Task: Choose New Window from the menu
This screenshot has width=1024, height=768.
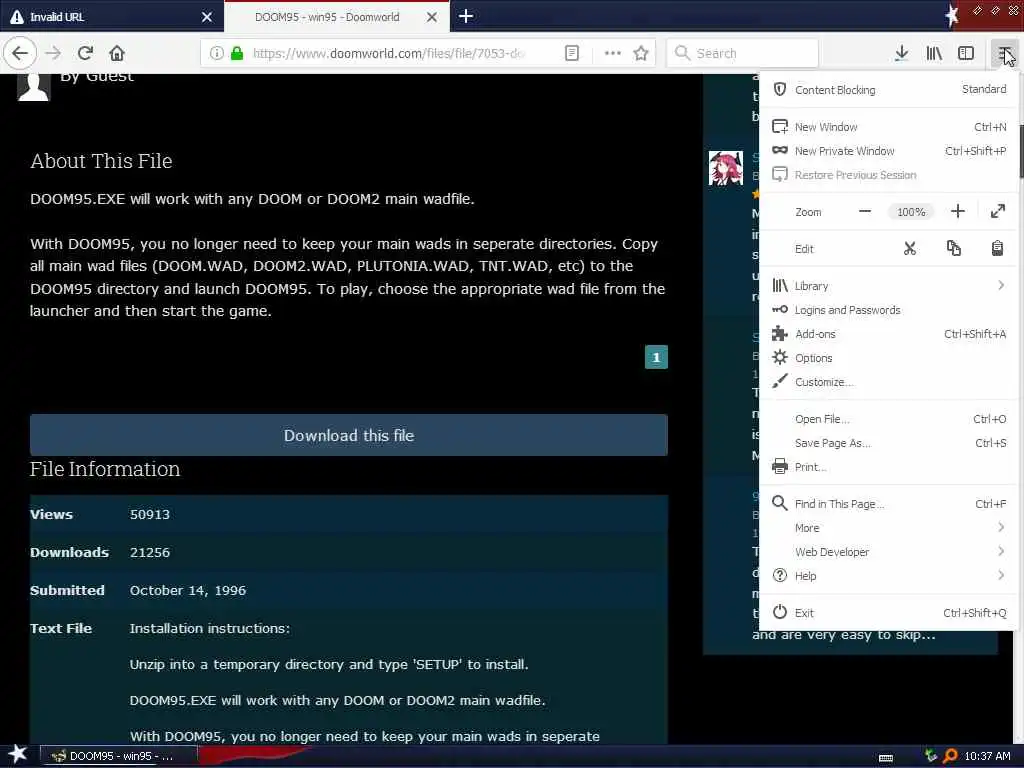Action: tap(889, 127)
